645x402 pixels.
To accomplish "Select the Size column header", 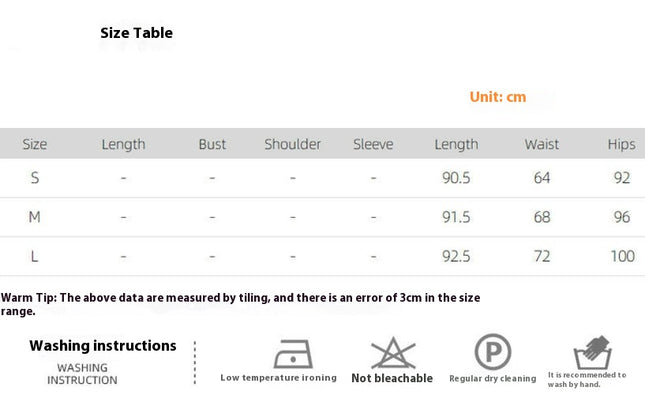I will 35,144.
